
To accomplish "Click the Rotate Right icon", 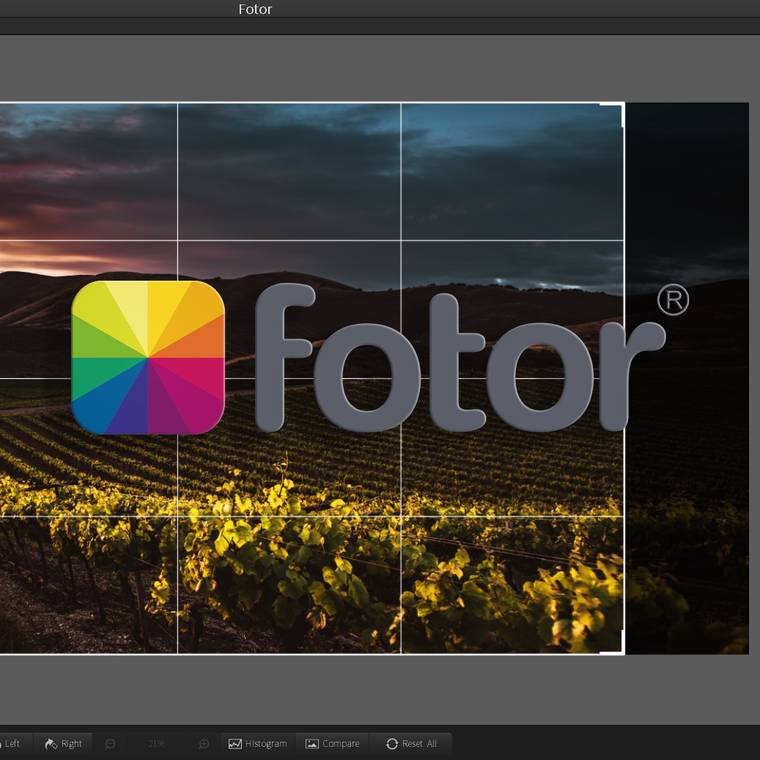I will pos(50,743).
